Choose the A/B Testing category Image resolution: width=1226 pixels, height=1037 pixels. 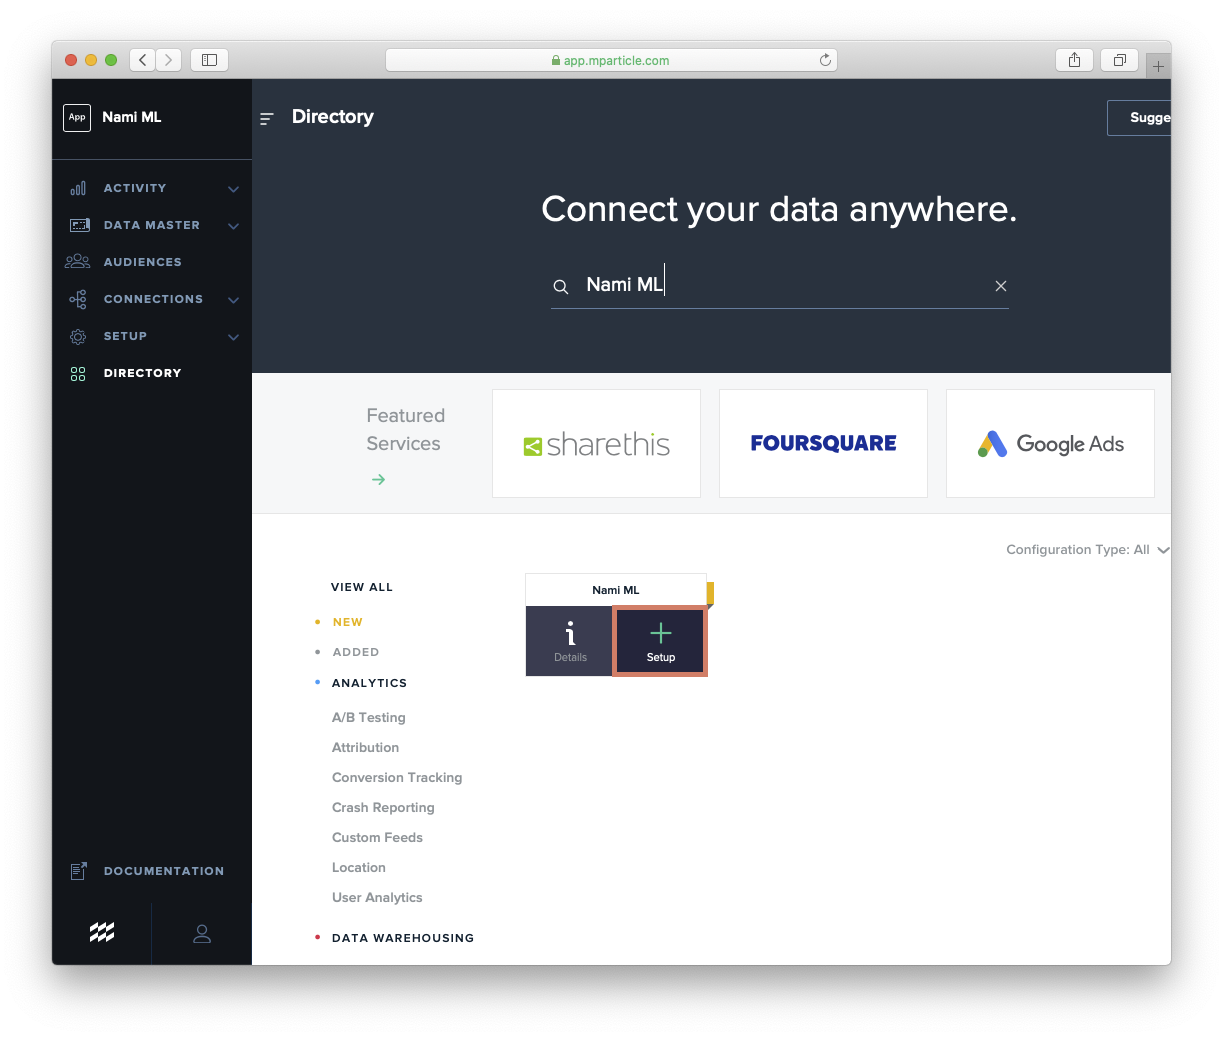tap(369, 718)
